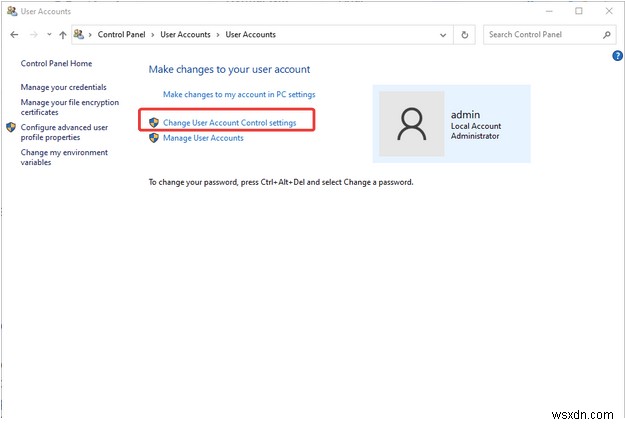The image size is (625, 425).
Task: Select Control Panel in breadcrumb path
Action: [121, 35]
